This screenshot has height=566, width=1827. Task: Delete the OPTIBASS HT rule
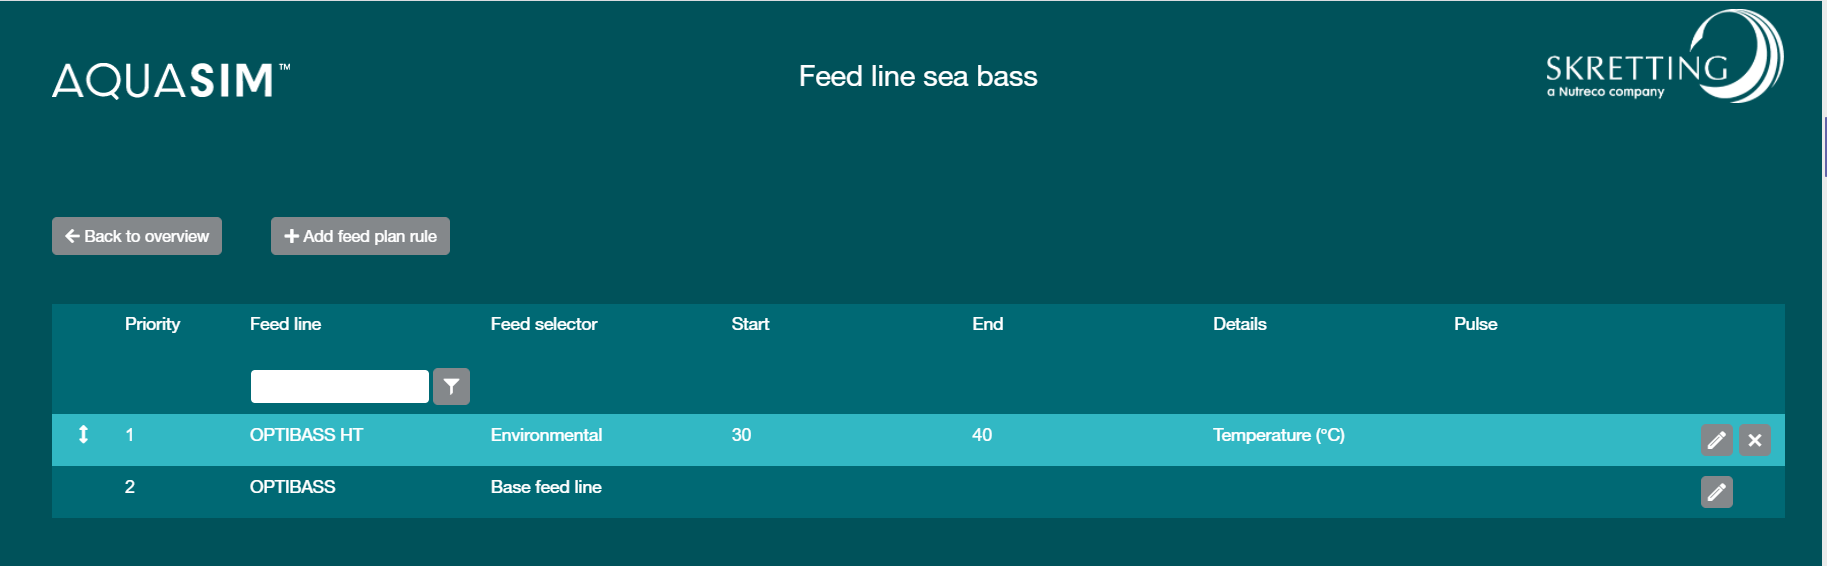(1754, 440)
